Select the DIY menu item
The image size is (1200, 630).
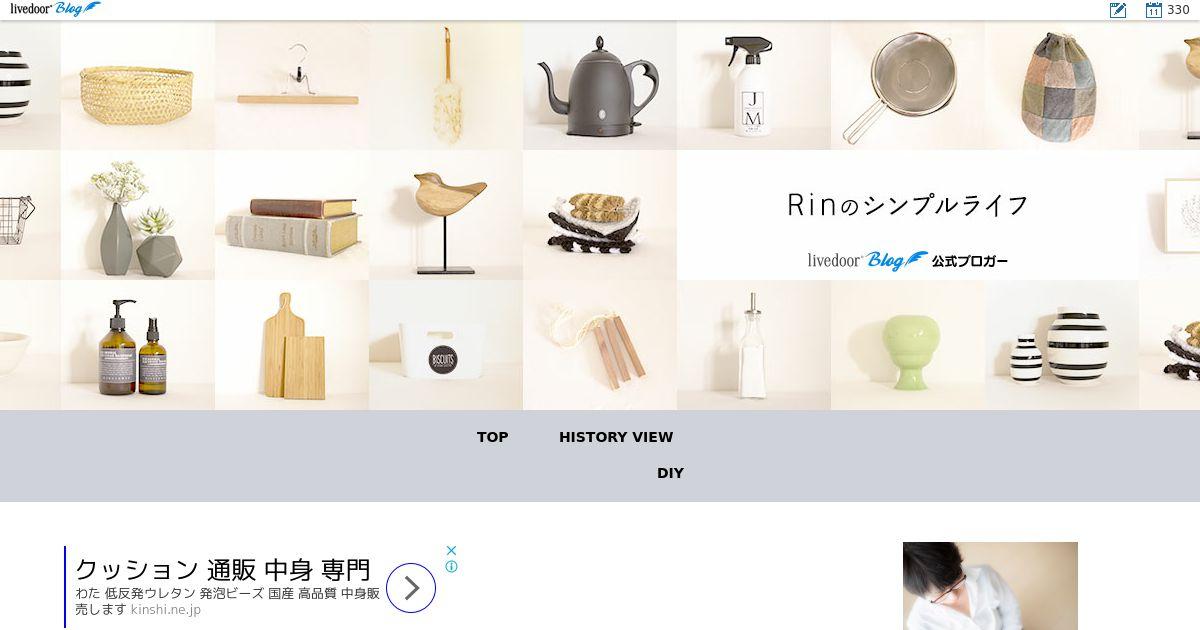click(x=670, y=473)
